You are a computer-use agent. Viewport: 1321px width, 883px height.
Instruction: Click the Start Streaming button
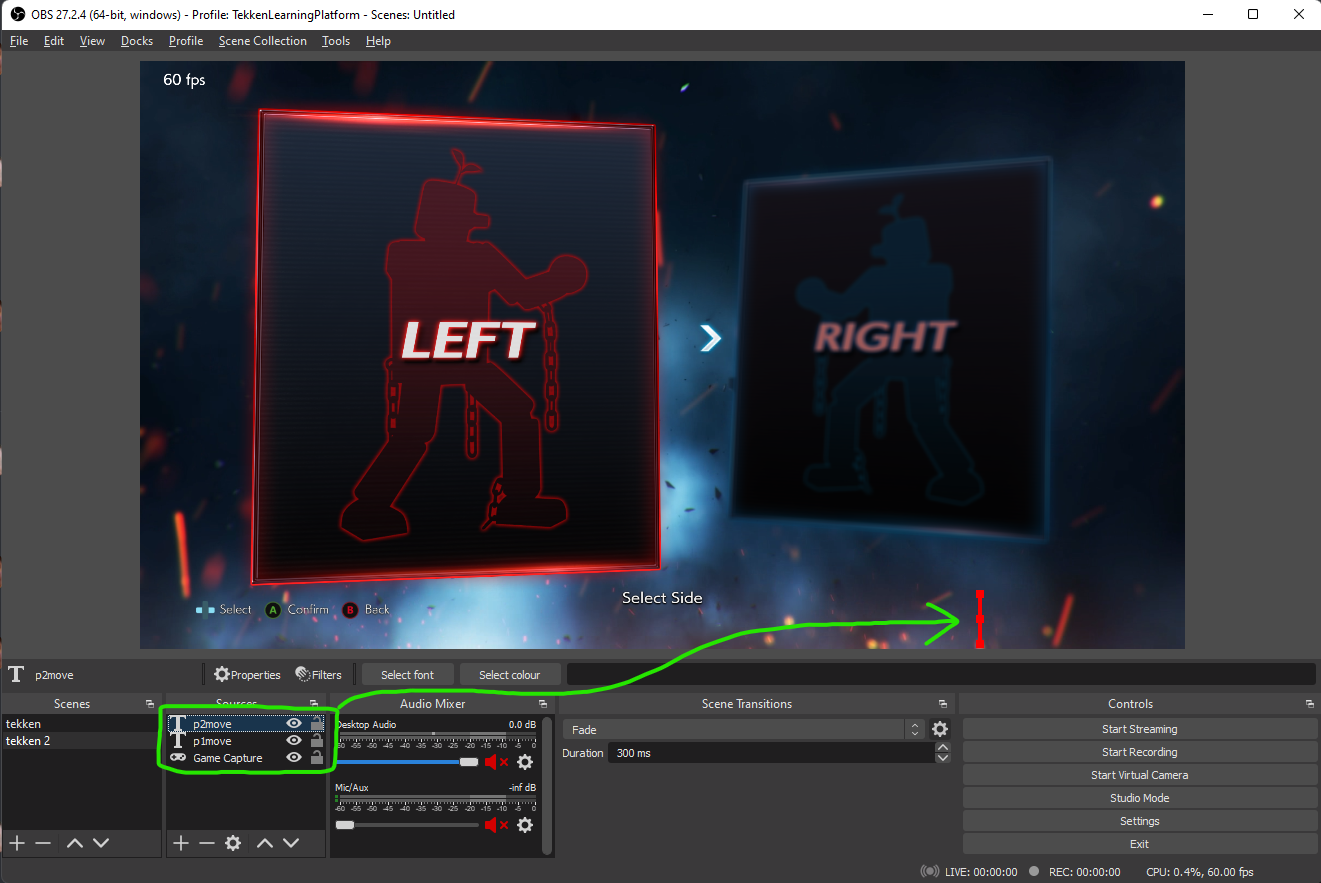(x=1140, y=729)
